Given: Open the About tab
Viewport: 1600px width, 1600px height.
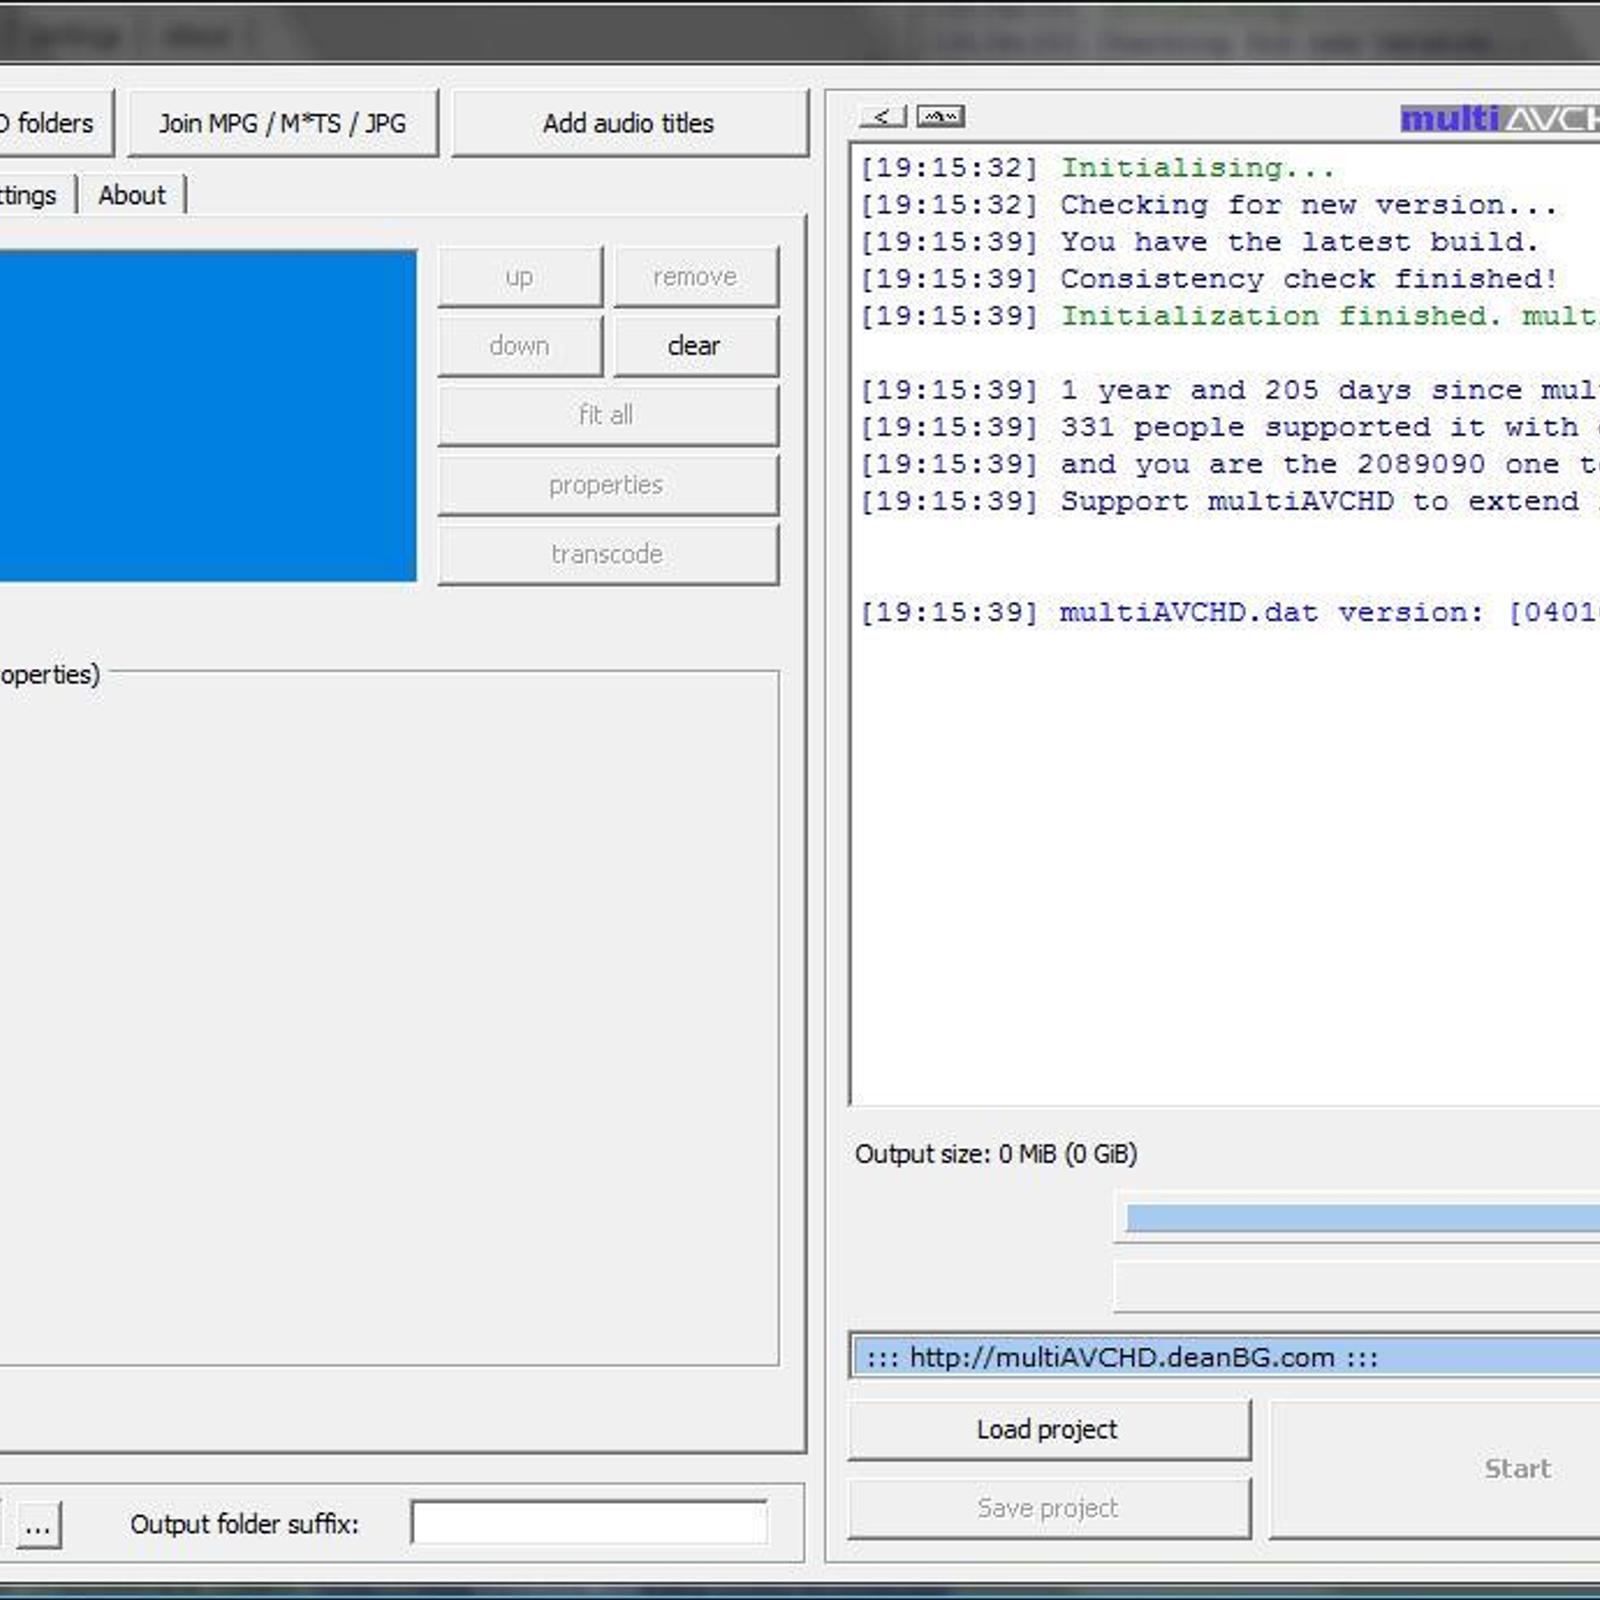Looking at the screenshot, I should point(131,195).
